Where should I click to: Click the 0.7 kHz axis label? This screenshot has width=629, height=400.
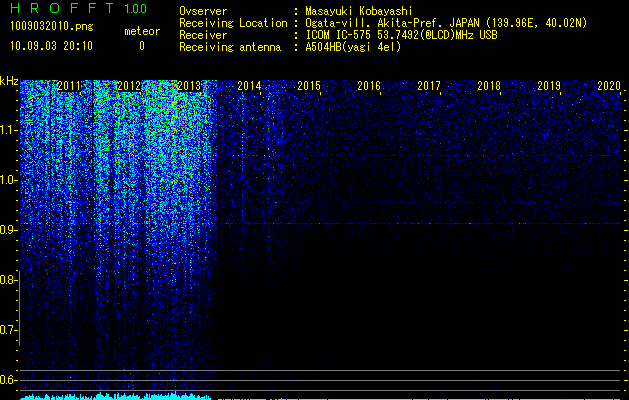coord(7,330)
